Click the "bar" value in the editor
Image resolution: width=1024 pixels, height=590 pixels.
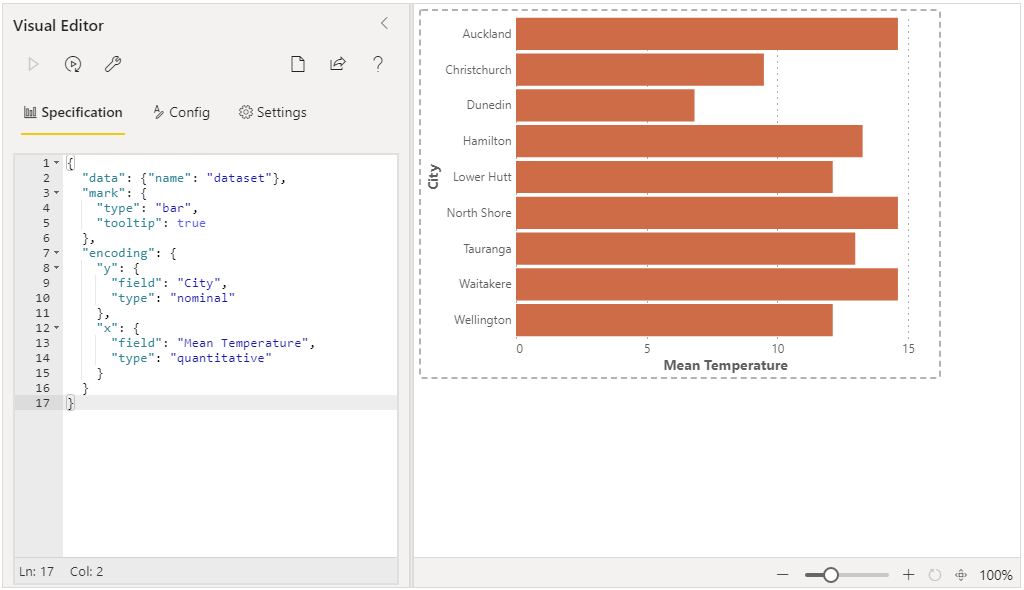pos(173,208)
